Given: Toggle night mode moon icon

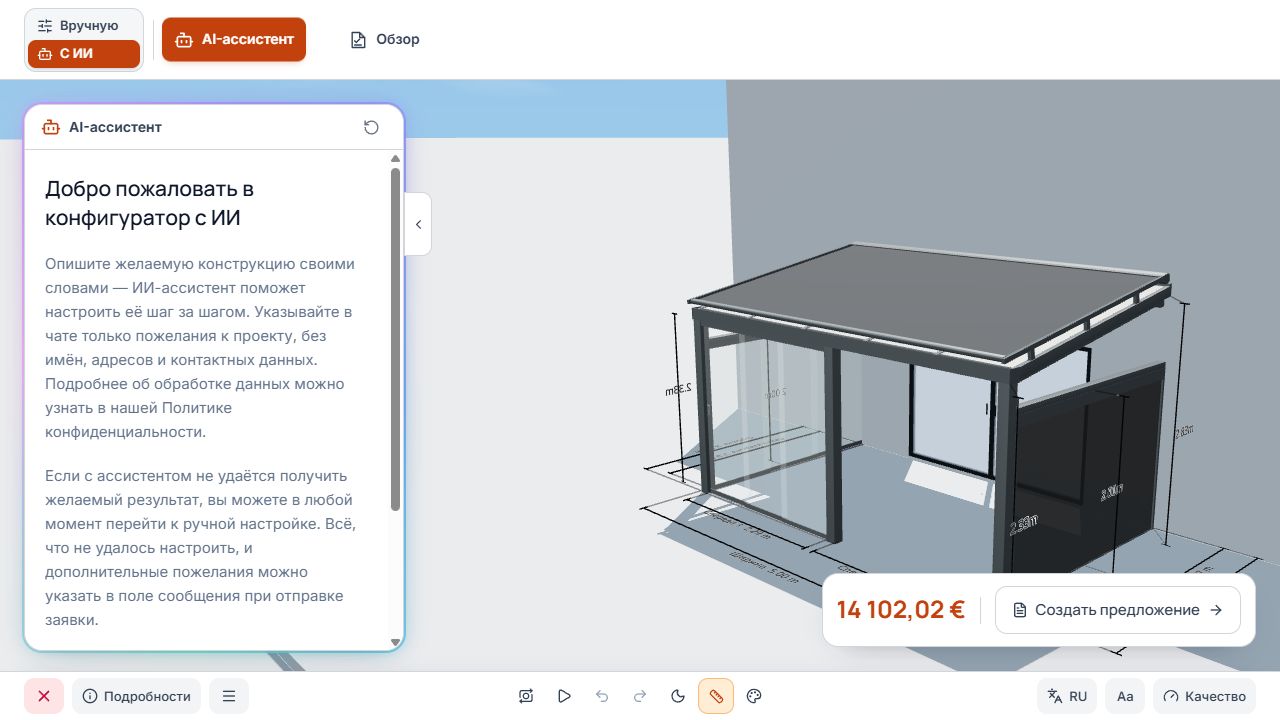Looking at the screenshot, I should tap(678, 696).
